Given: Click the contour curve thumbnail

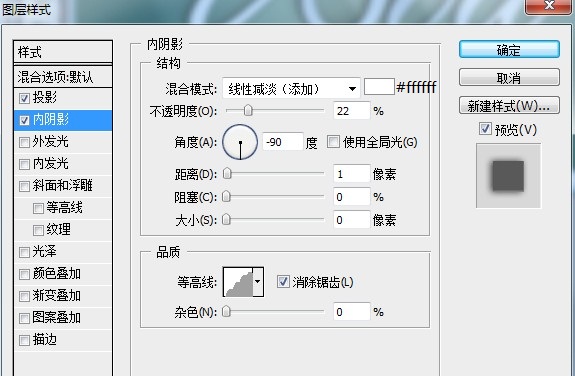Looking at the screenshot, I should [238, 282].
